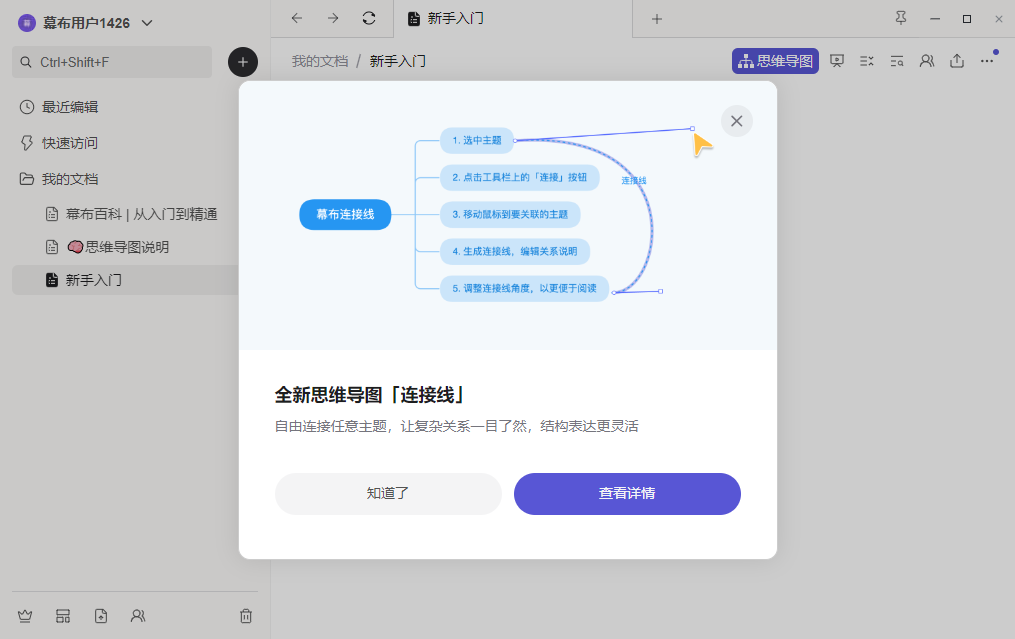Expand the 幕布用户1426 account dropdown
This screenshot has width=1015, height=639.
pyautogui.click(x=85, y=23)
